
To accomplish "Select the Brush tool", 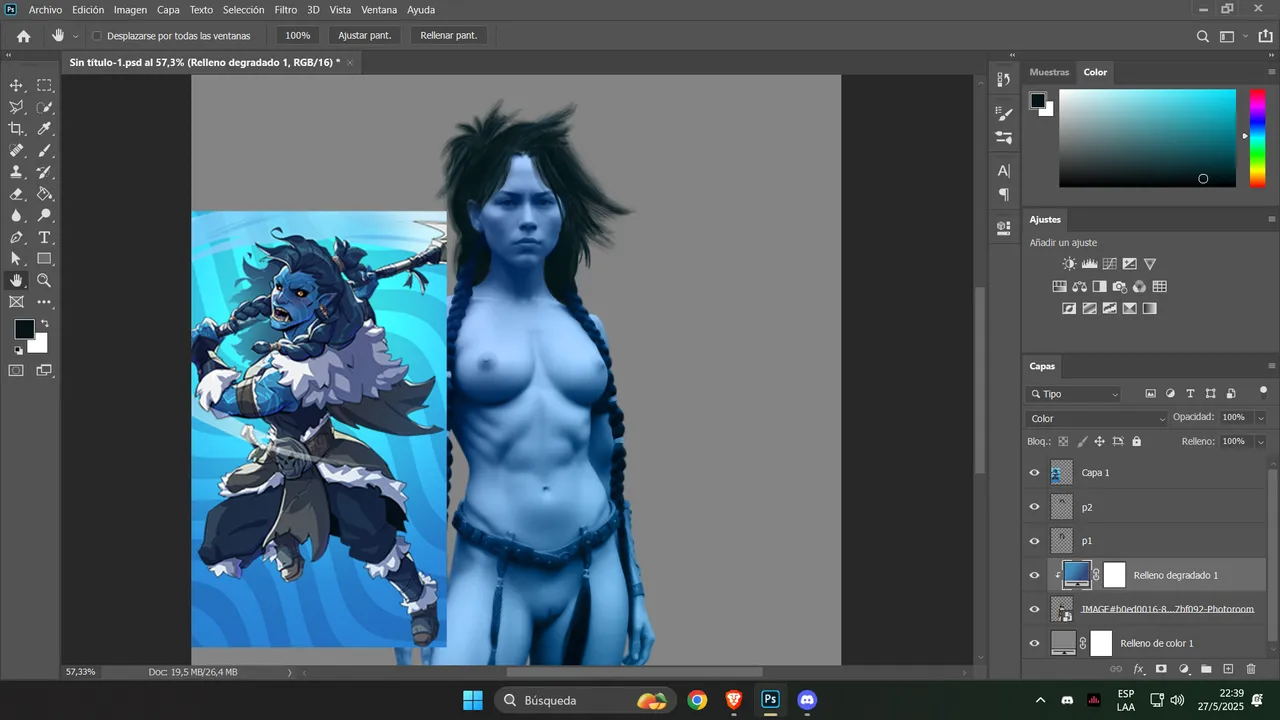I will click(45, 151).
